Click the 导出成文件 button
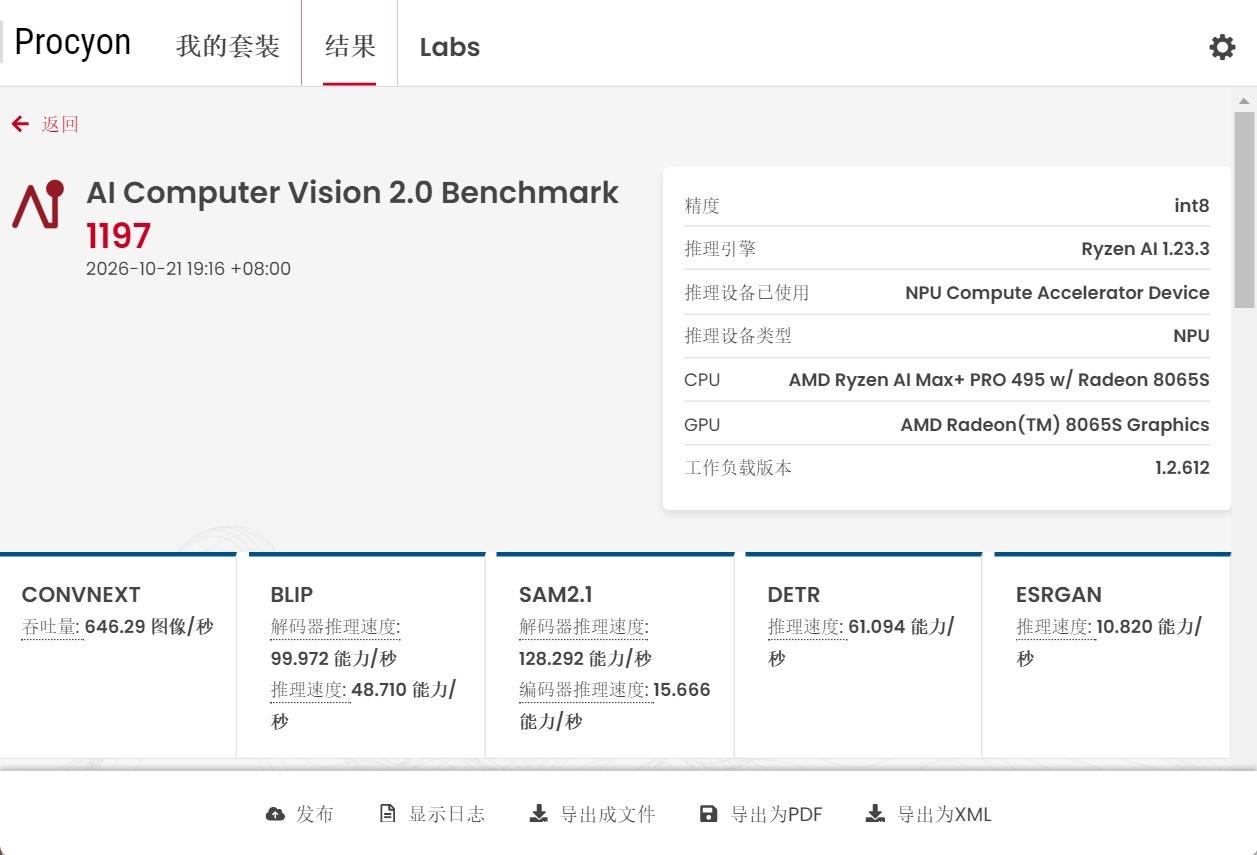This screenshot has height=855, width=1257. click(x=592, y=814)
